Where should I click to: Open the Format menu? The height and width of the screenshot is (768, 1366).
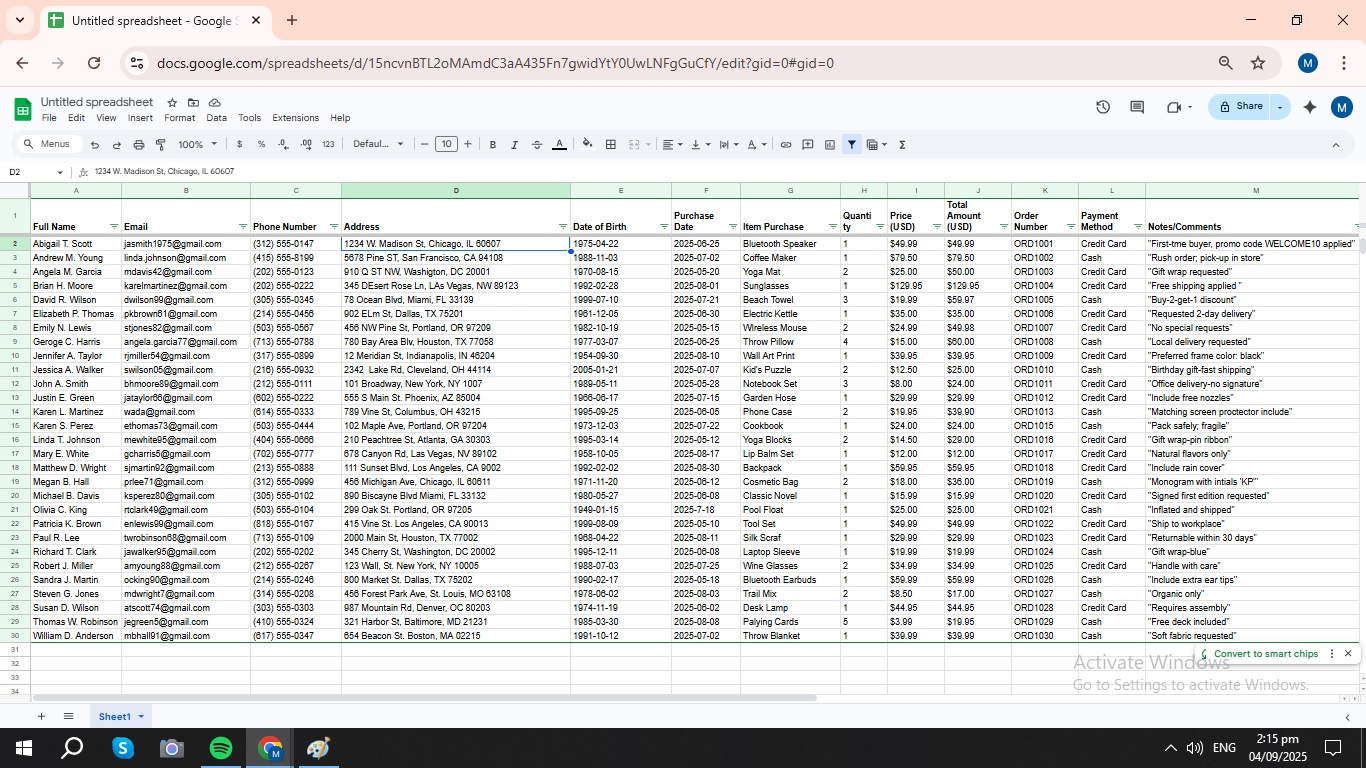179,118
